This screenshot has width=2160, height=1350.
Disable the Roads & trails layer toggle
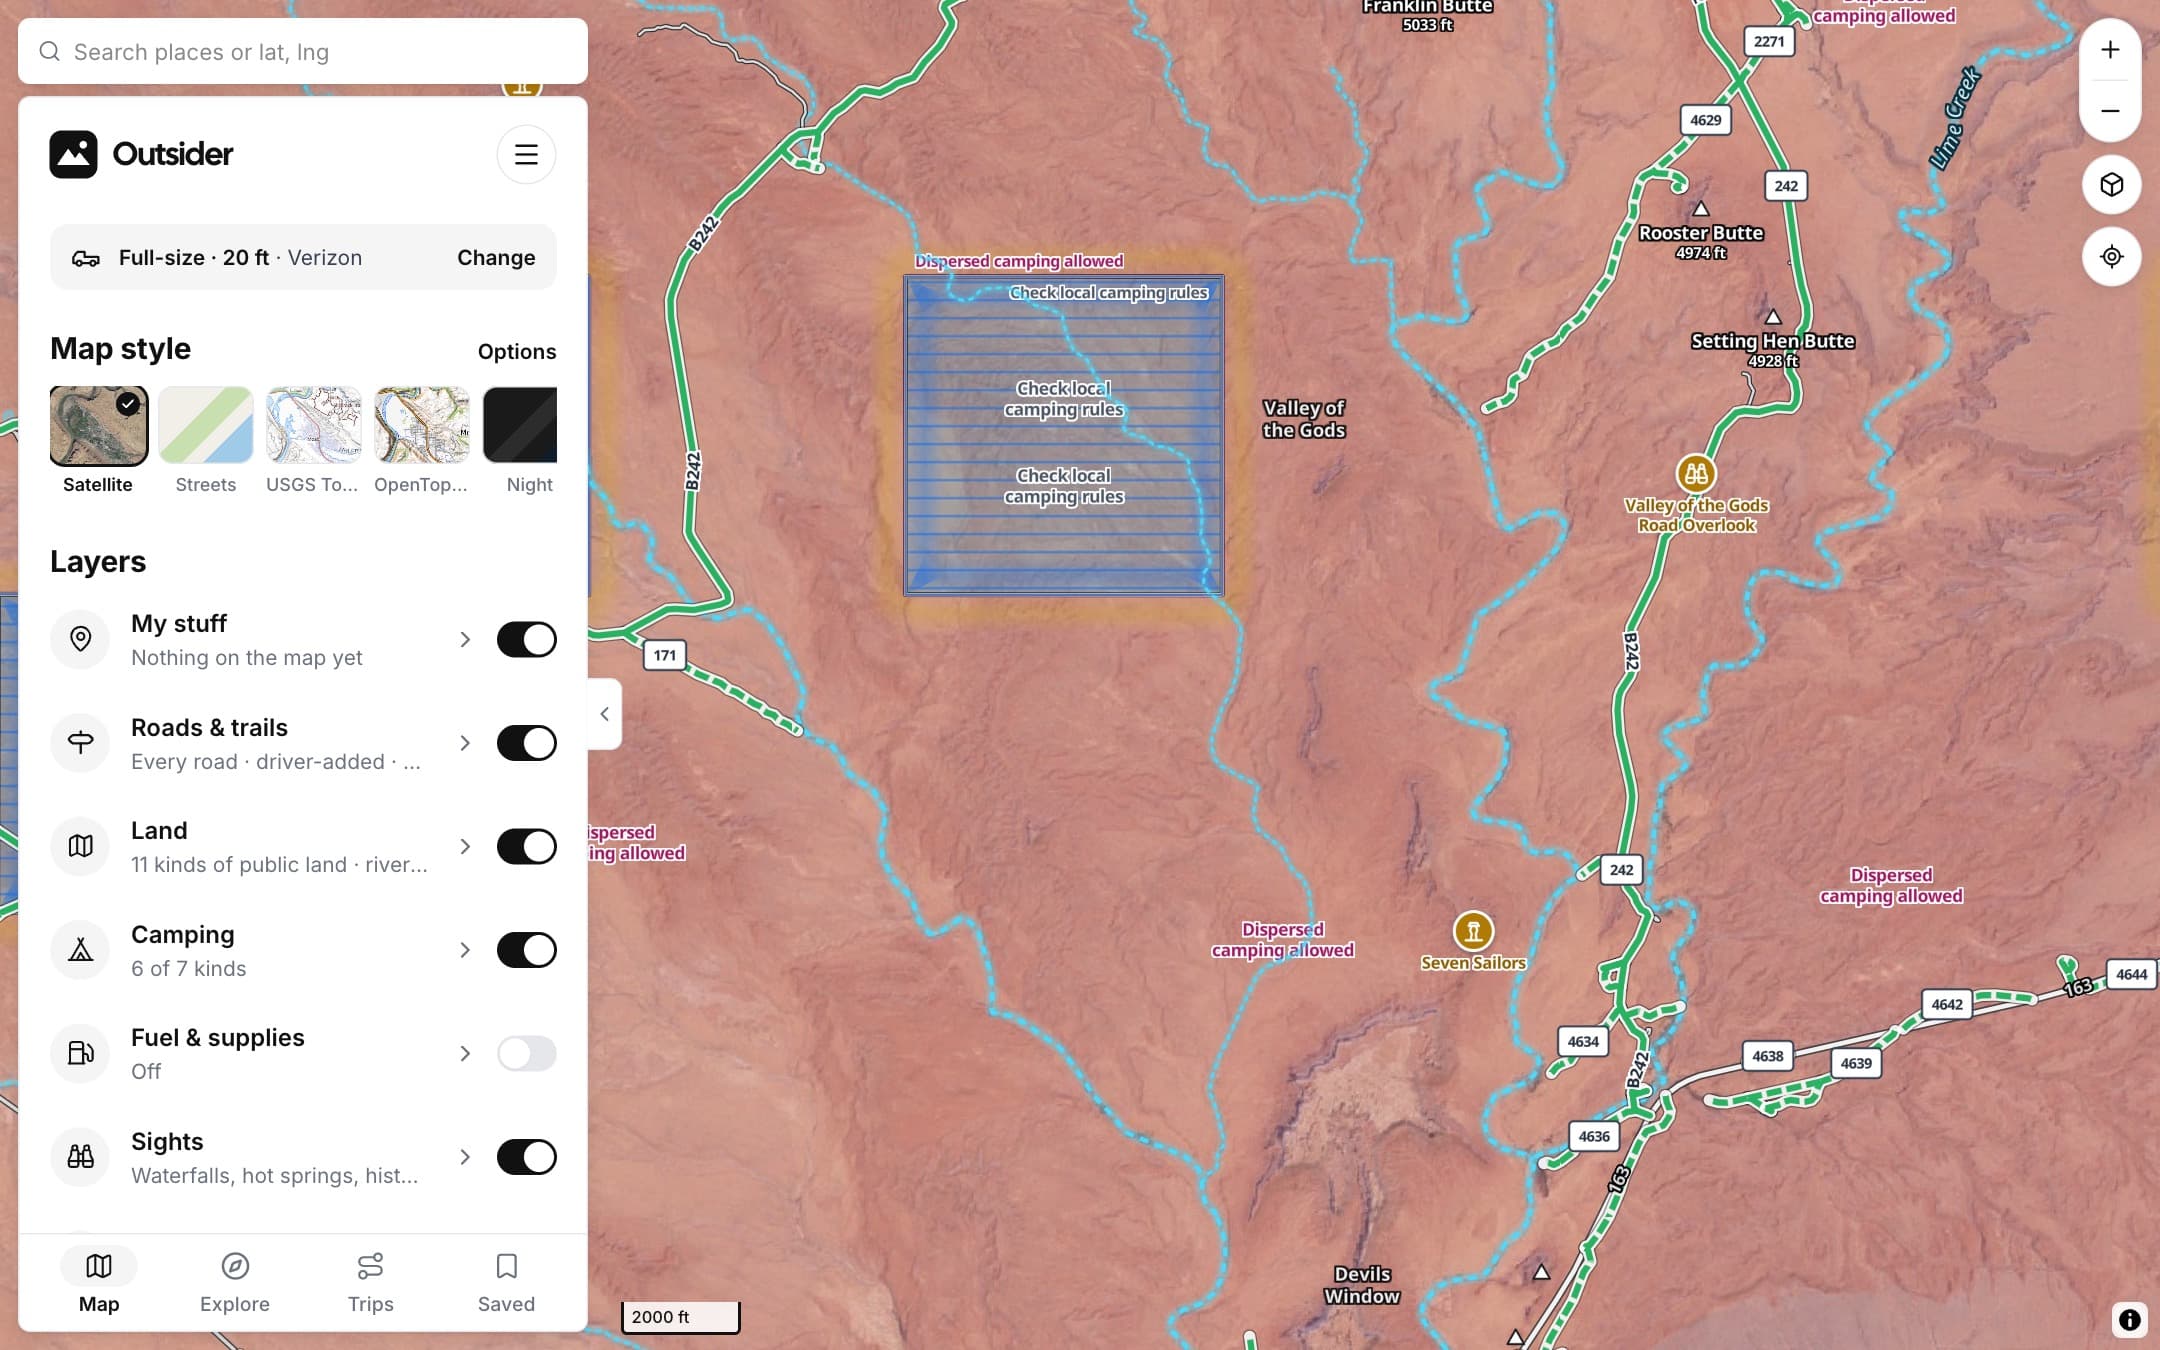[x=526, y=743]
